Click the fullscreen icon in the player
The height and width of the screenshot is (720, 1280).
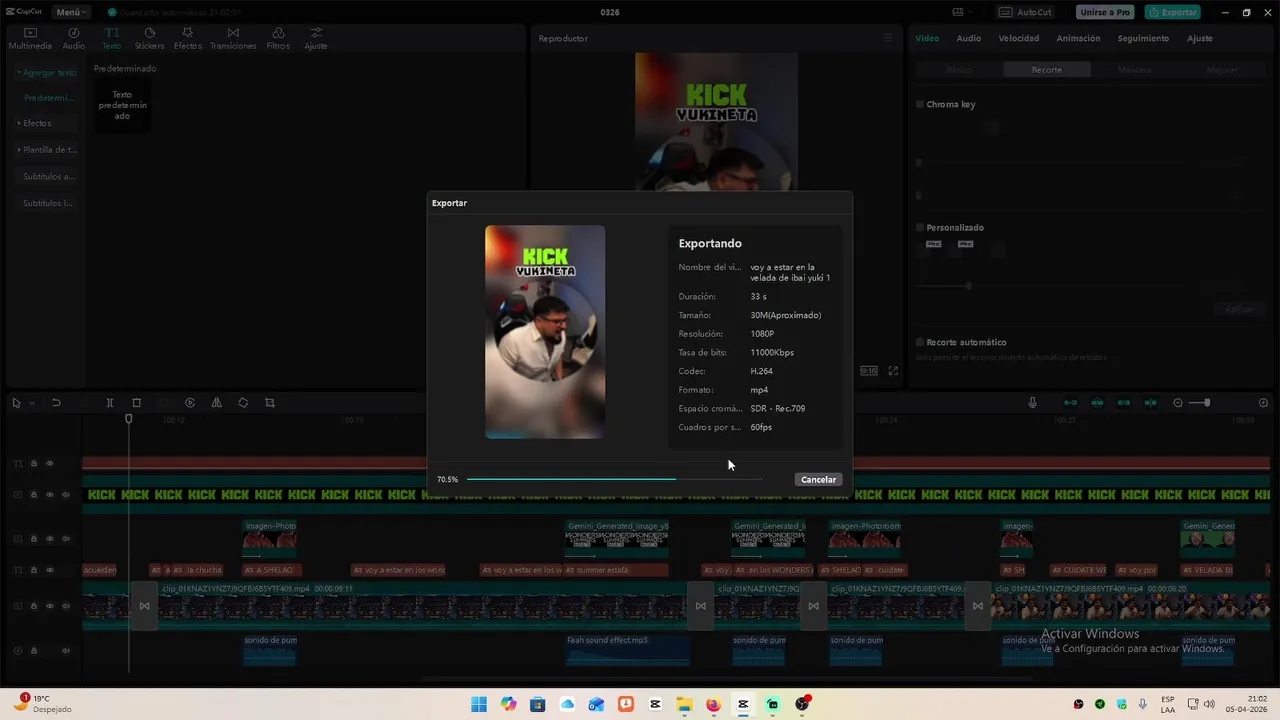893,371
